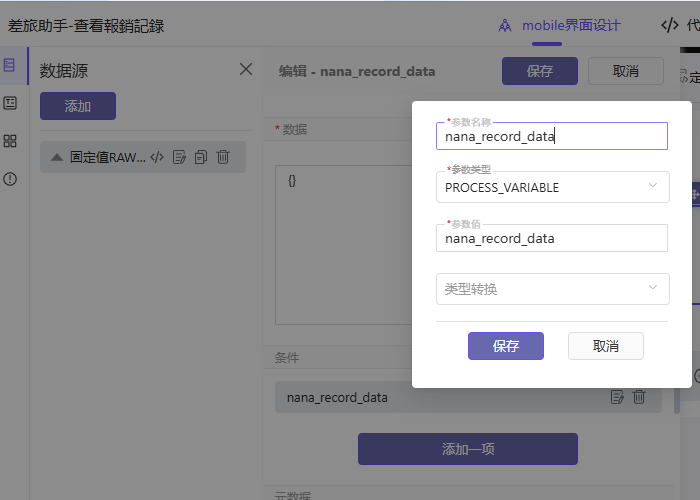Click code view icon on 固定值RAW row
This screenshot has width=700, height=500.
(157, 157)
